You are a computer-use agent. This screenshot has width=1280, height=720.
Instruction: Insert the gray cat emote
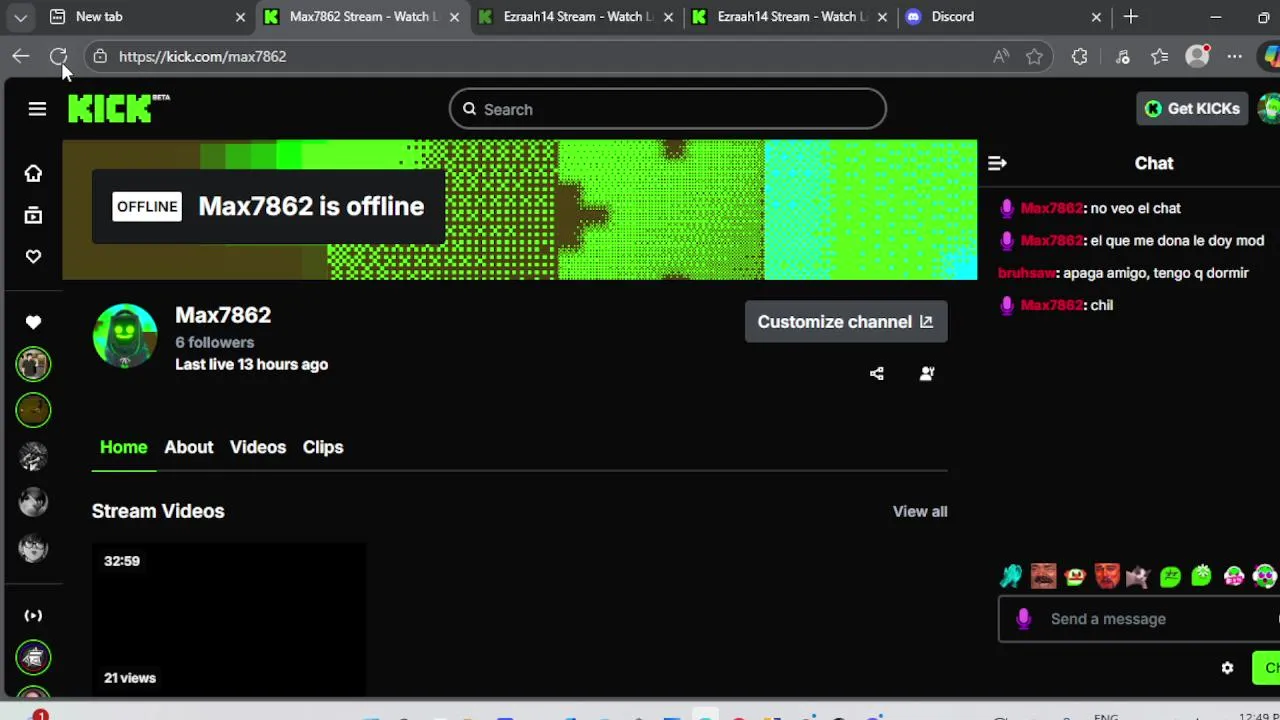coord(1138,576)
